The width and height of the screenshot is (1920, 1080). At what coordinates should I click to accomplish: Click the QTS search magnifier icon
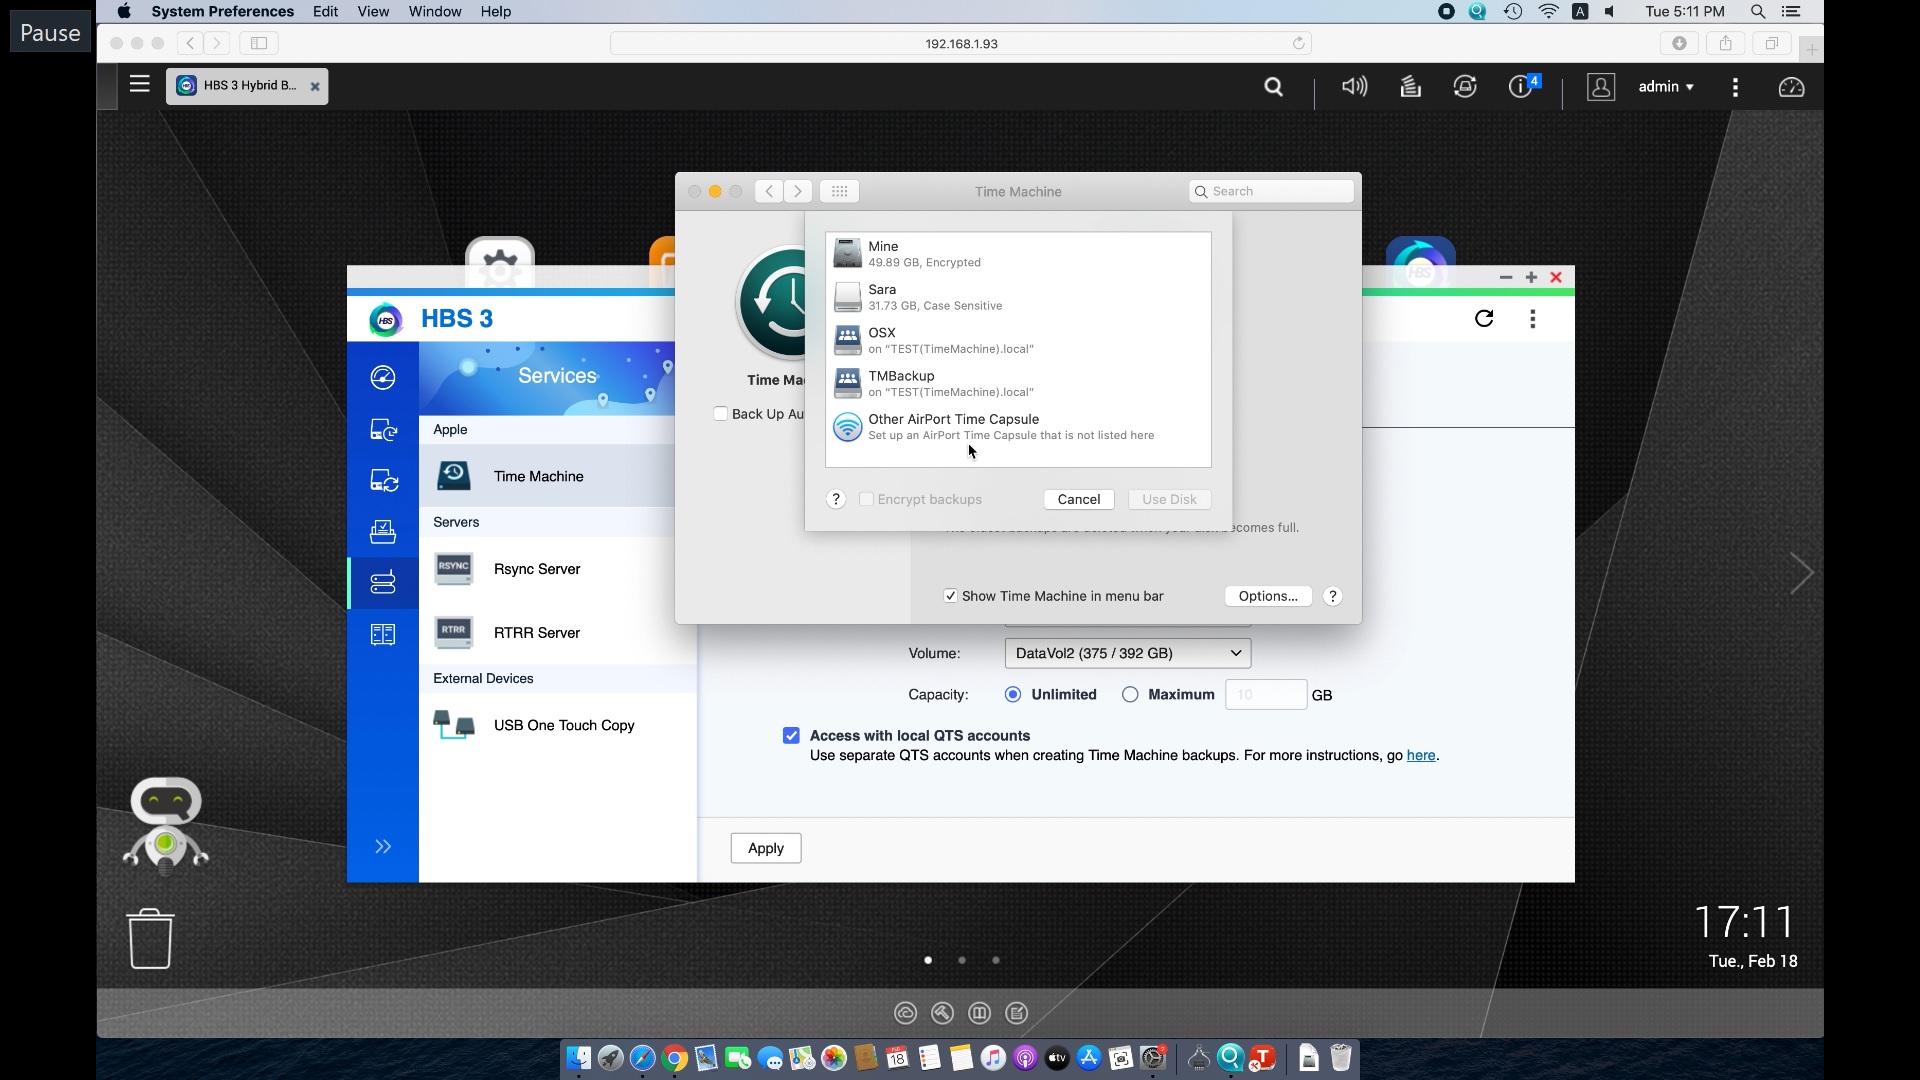pos(1273,87)
